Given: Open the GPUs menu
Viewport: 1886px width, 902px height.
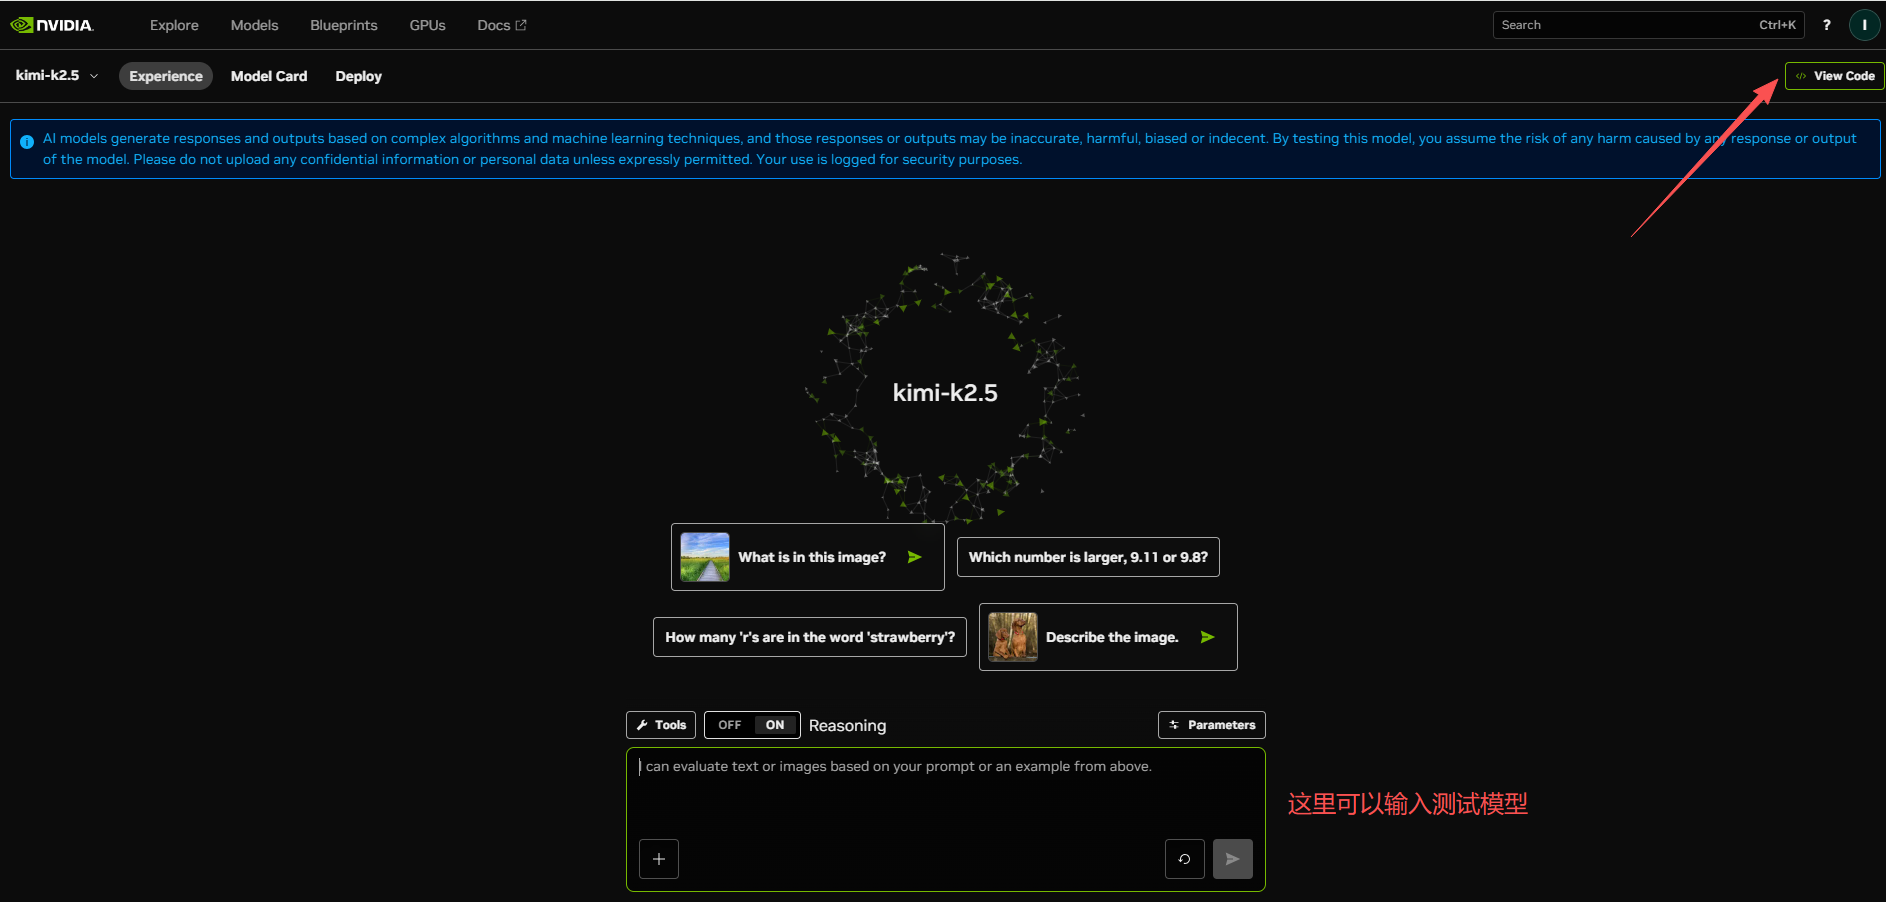Looking at the screenshot, I should tap(427, 25).
